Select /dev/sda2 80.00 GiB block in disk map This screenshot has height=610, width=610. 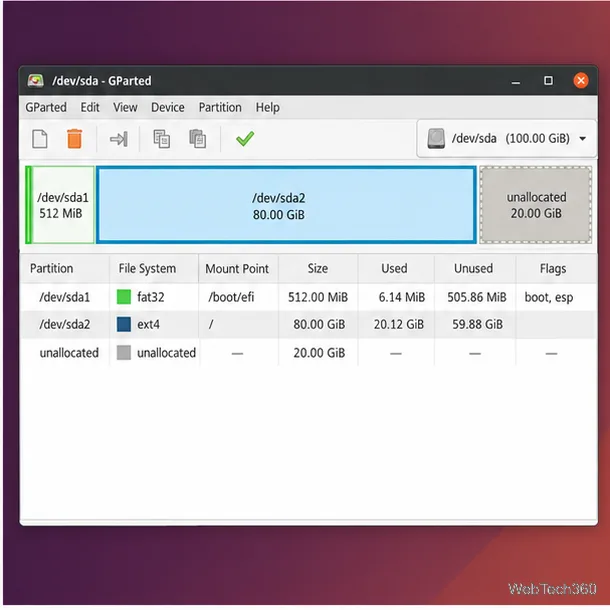(286, 205)
